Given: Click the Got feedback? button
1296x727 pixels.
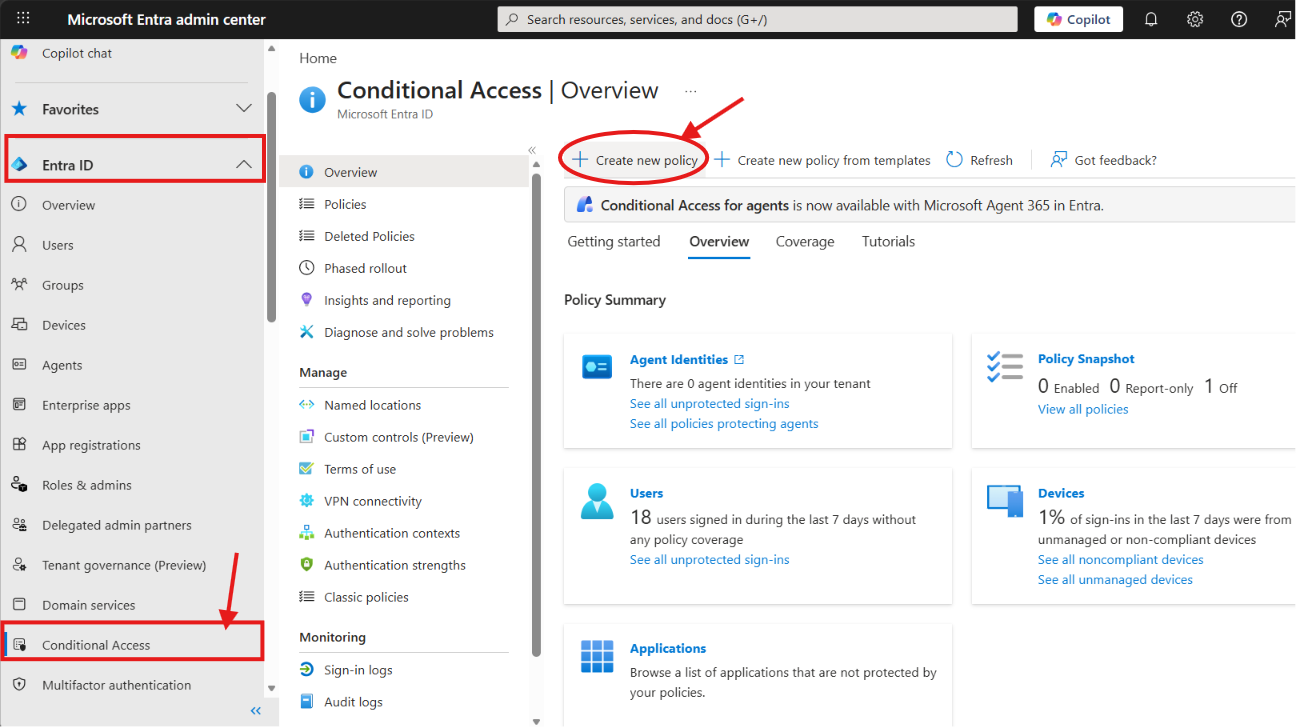Looking at the screenshot, I should [x=1104, y=160].
